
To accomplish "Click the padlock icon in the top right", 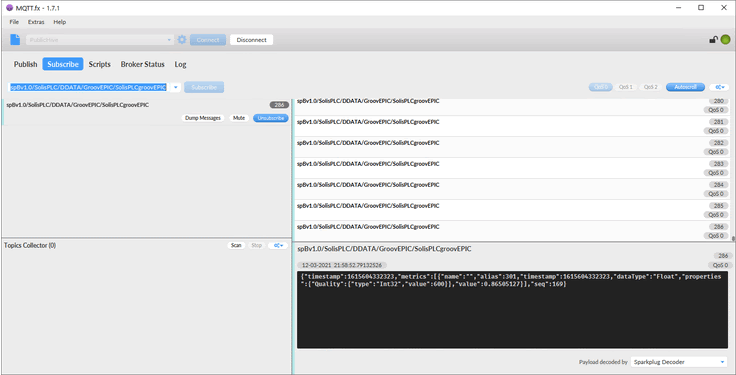I will tap(713, 40).
